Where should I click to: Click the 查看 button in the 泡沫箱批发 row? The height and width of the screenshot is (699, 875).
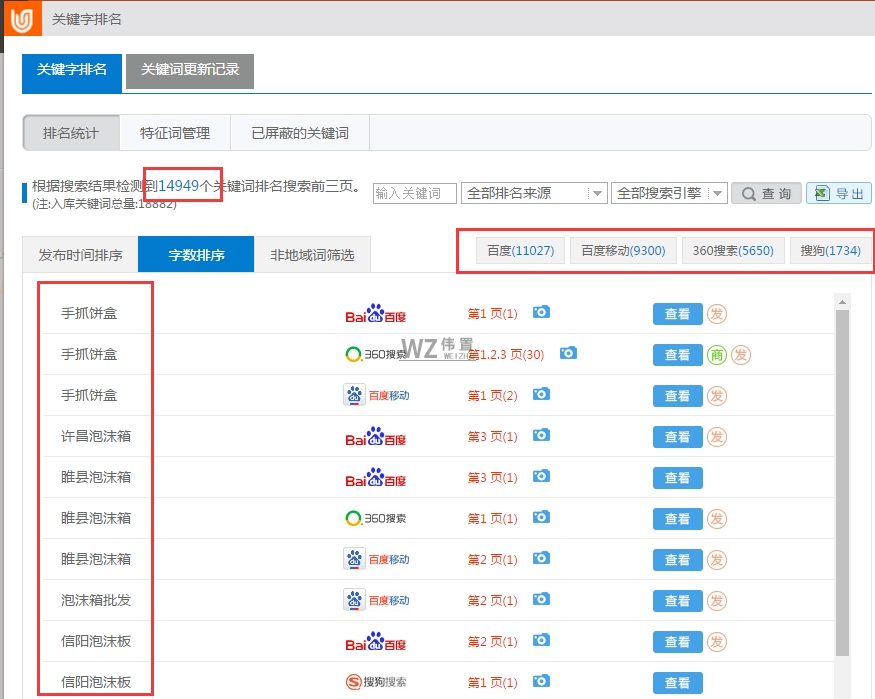tap(677, 600)
